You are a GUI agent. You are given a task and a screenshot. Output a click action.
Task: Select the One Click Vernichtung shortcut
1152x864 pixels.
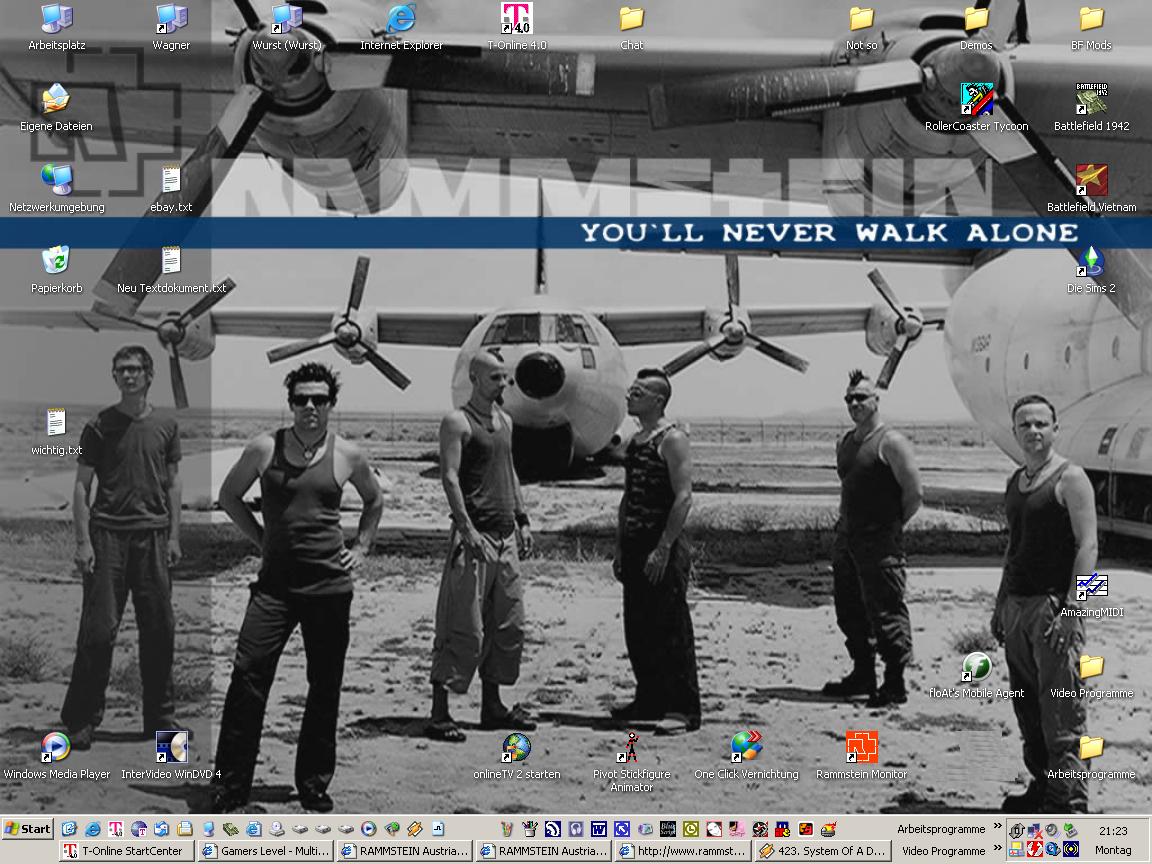pyautogui.click(x=746, y=757)
